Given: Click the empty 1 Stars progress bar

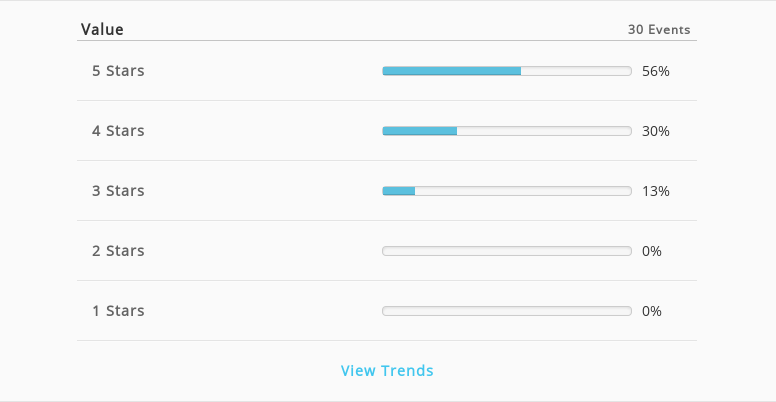Looking at the screenshot, I should [x=507, y=311].
